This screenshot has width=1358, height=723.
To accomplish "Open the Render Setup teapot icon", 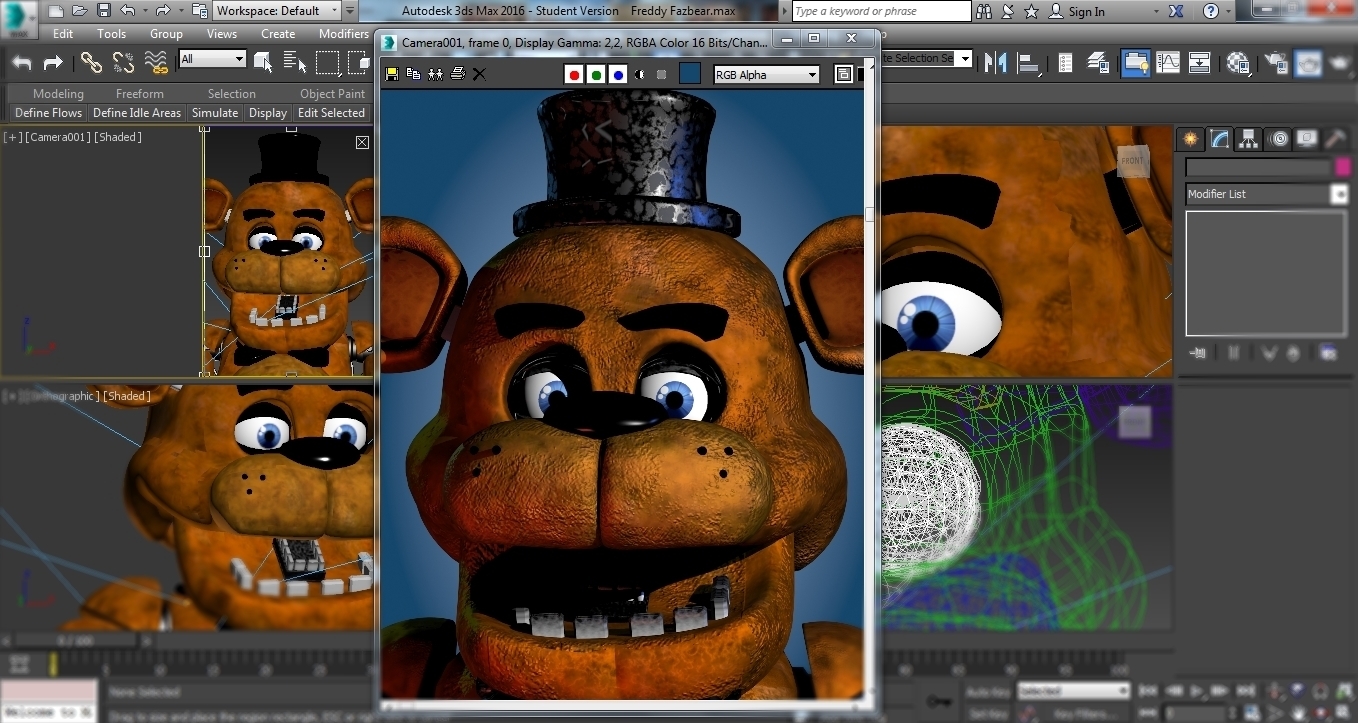I will [x=1276, y=63].
